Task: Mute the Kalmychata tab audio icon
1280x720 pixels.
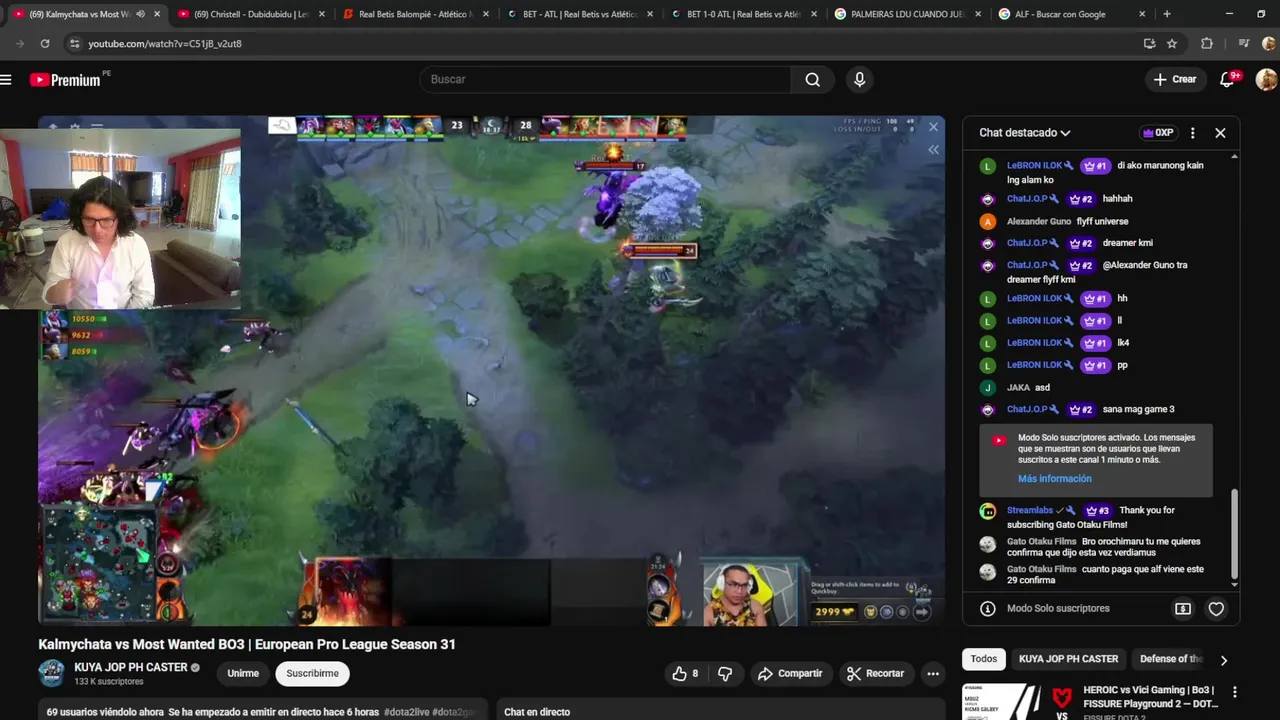Action: click(x=140, y=14)
